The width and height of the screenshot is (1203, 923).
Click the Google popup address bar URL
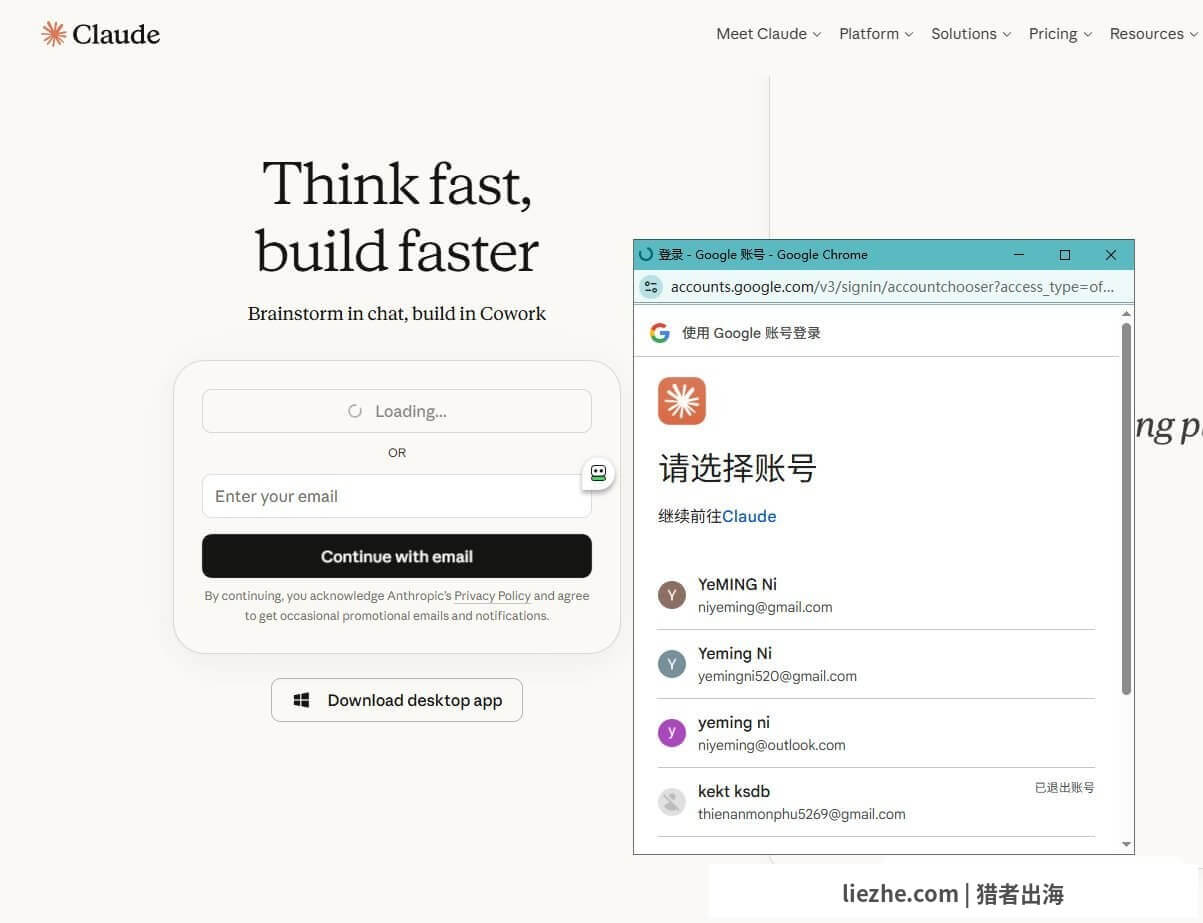click(x=892, y=287)
